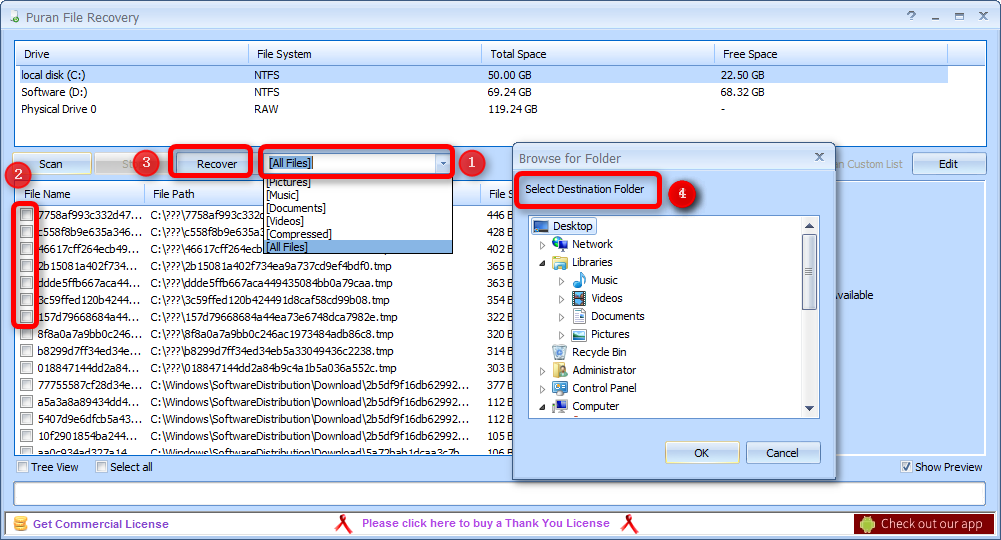Click OK in Browse for Folder dialog
This screenshot has height=540, width=1001.
pyautogui.click(x=701, y=453)
